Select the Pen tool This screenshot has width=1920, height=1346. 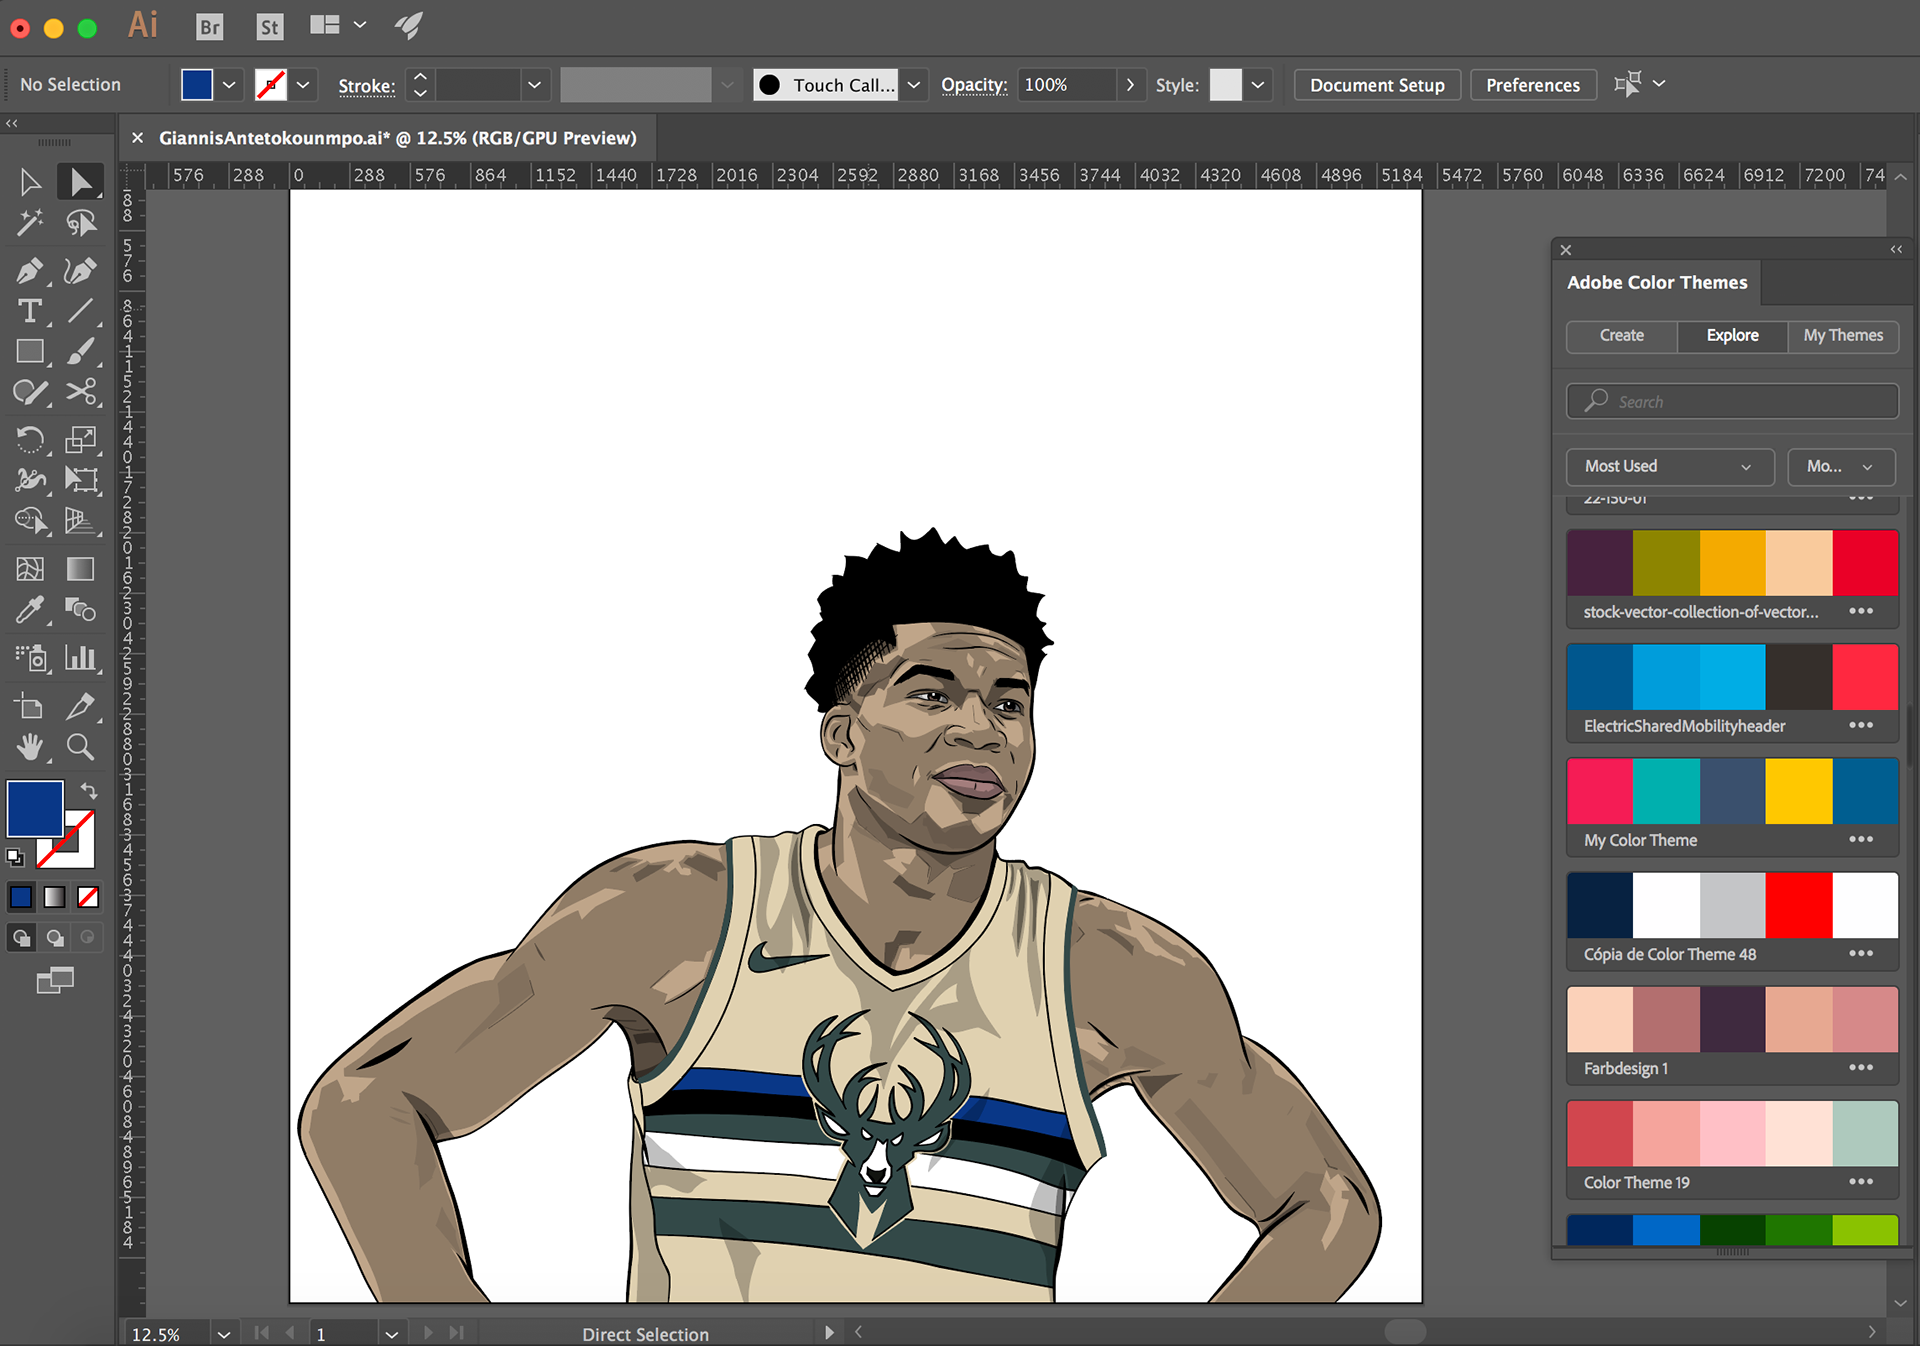[x=30, y=271]
